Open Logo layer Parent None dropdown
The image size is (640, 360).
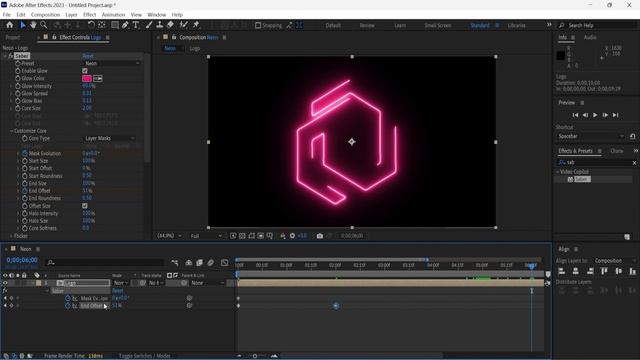pos(207,283)
